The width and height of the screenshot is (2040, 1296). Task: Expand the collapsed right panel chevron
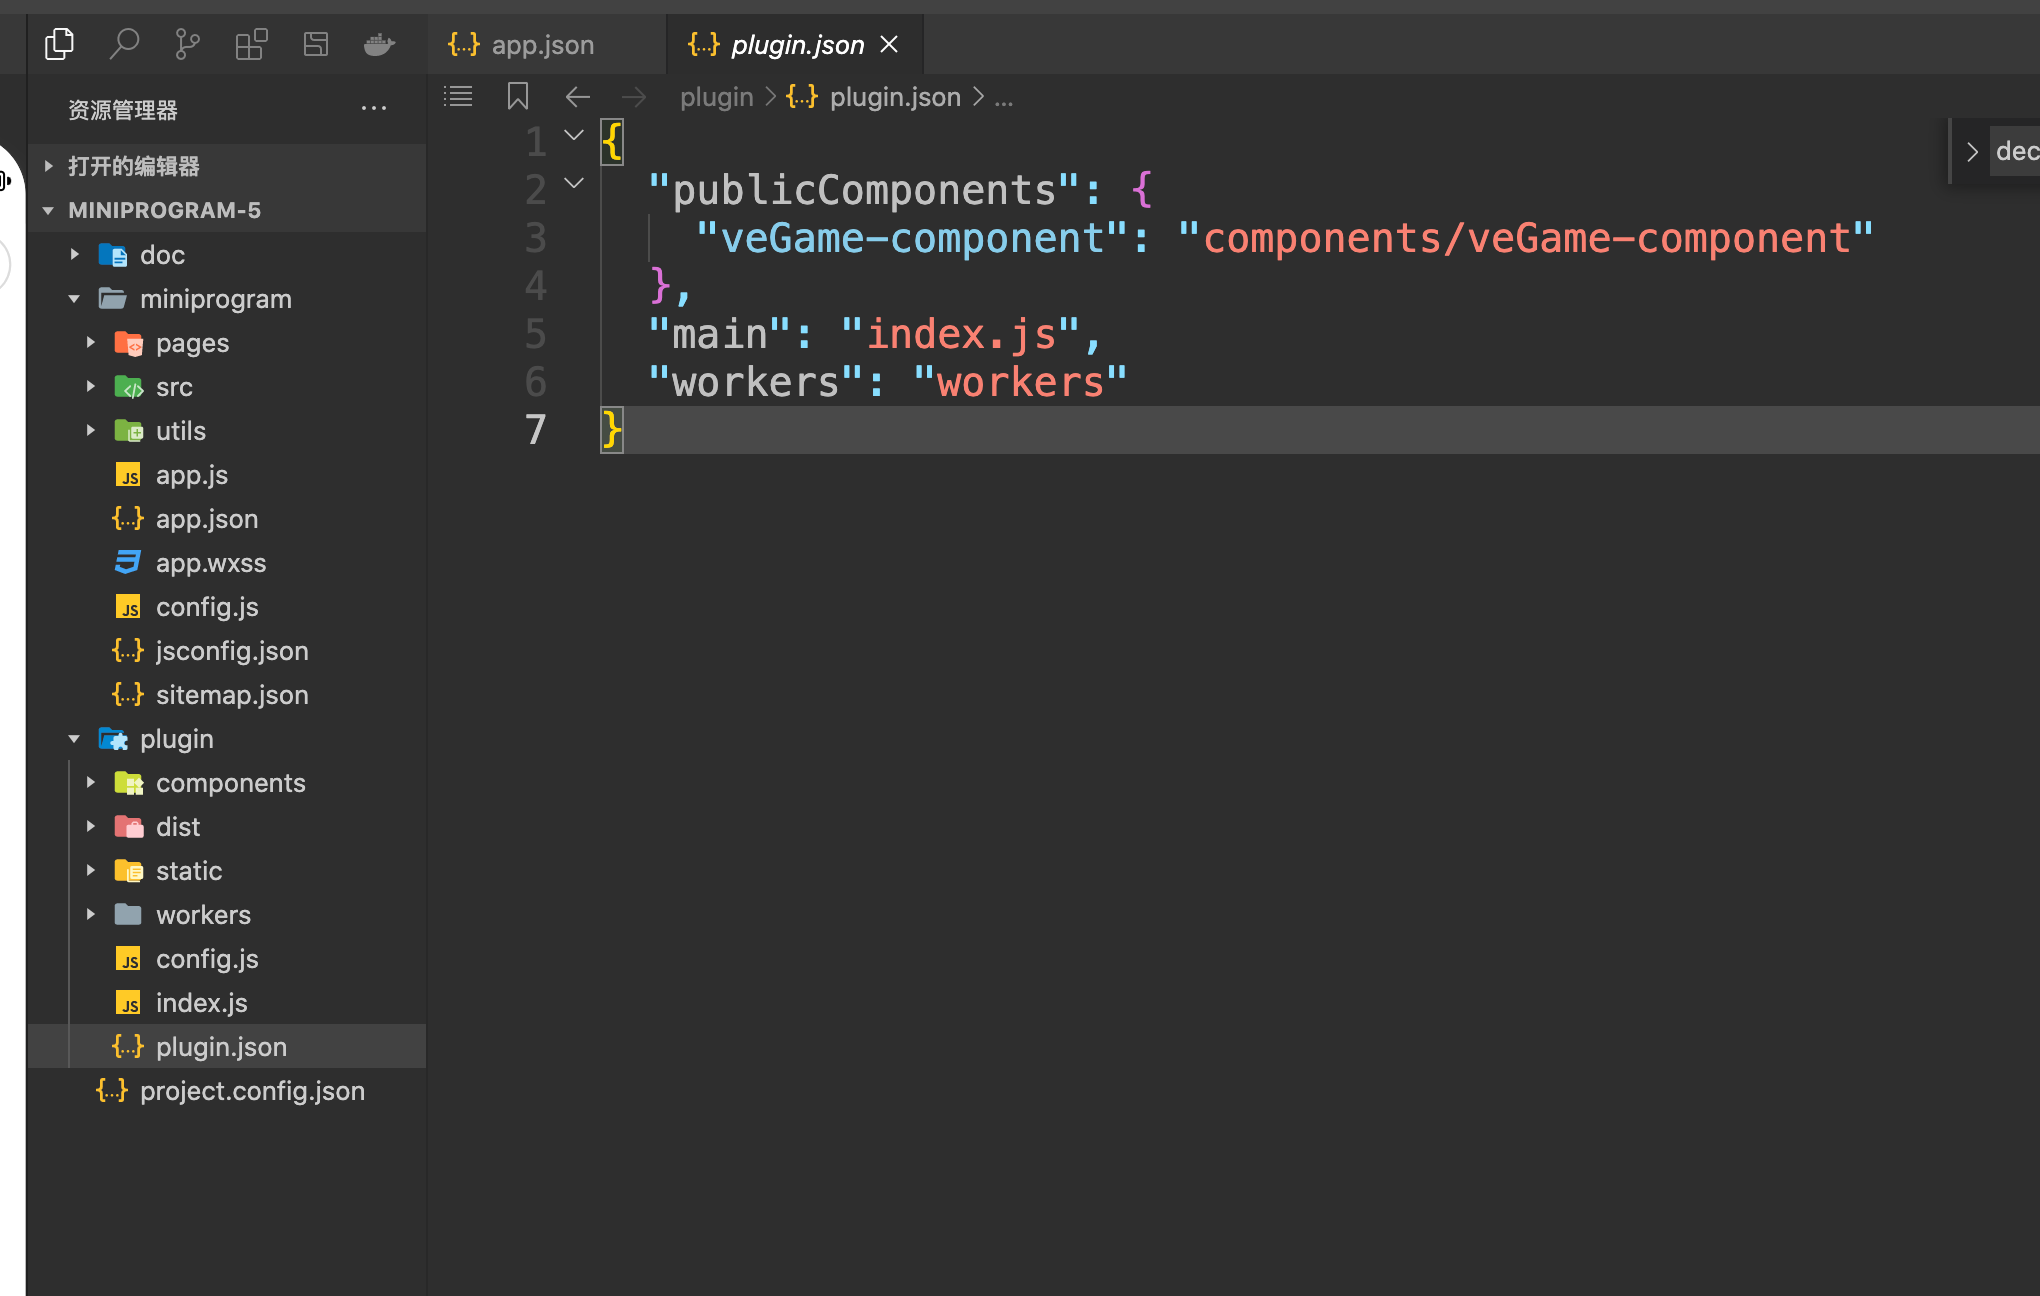pyautogui.click(x=1972, y=152)
